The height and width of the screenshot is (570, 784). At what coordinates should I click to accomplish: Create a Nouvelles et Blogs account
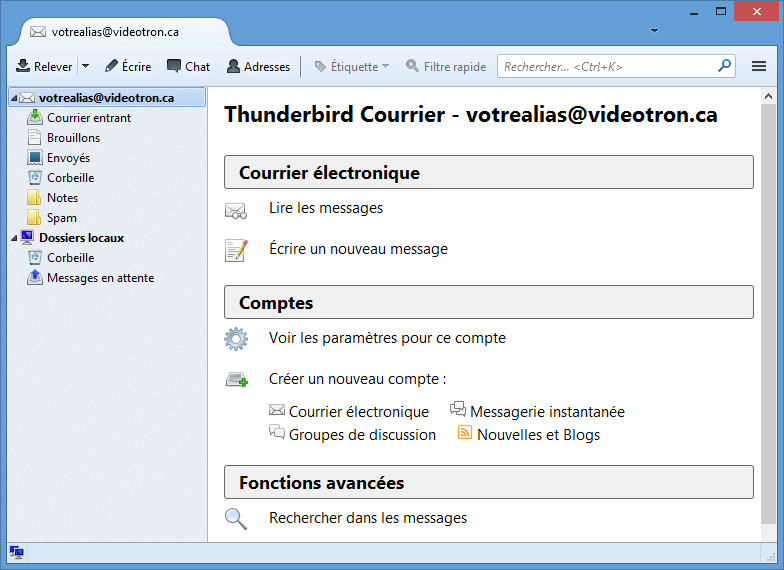coord(538,434)
